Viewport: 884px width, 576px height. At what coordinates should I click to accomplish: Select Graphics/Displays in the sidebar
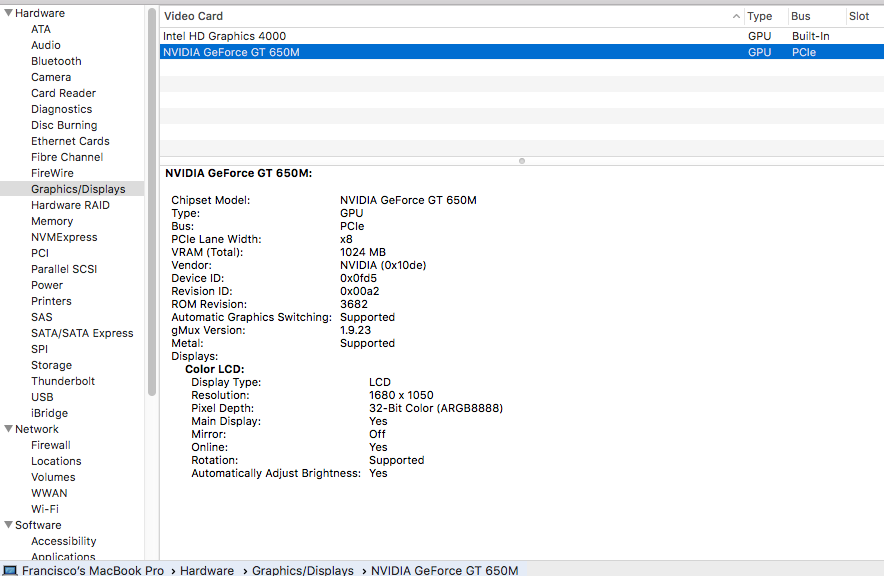point(72,189)
